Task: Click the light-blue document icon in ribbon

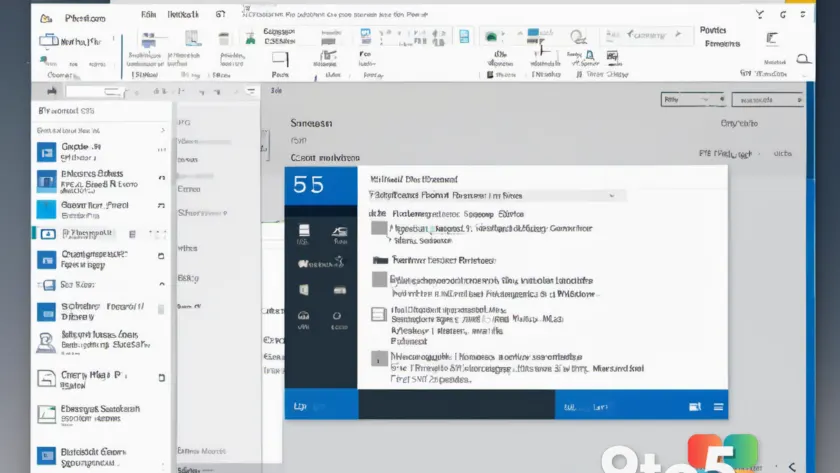Action: click(x=464, y=36)
